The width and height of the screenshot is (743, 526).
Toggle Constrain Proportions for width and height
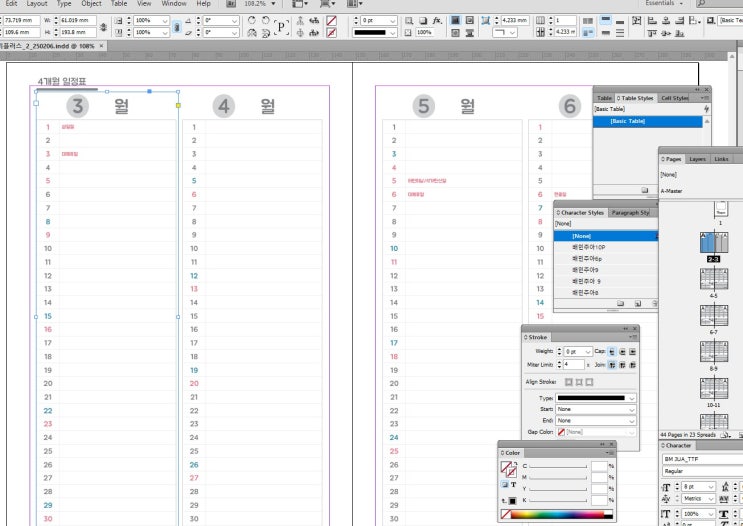(103, 27)
